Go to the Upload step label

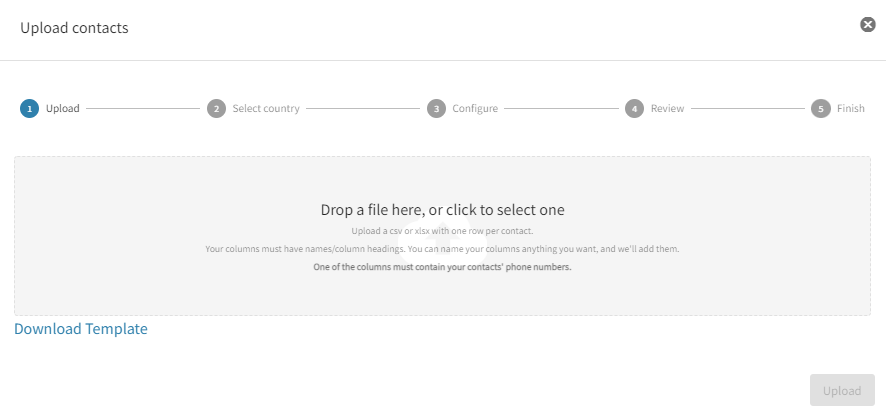click(63, 109)
